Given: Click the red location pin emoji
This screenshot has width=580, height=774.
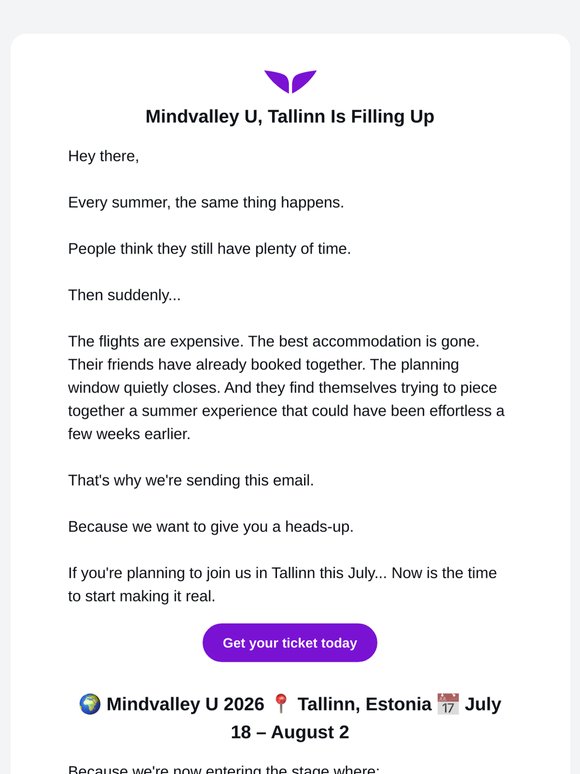Looking at the screenshot, I should (281, 704).
